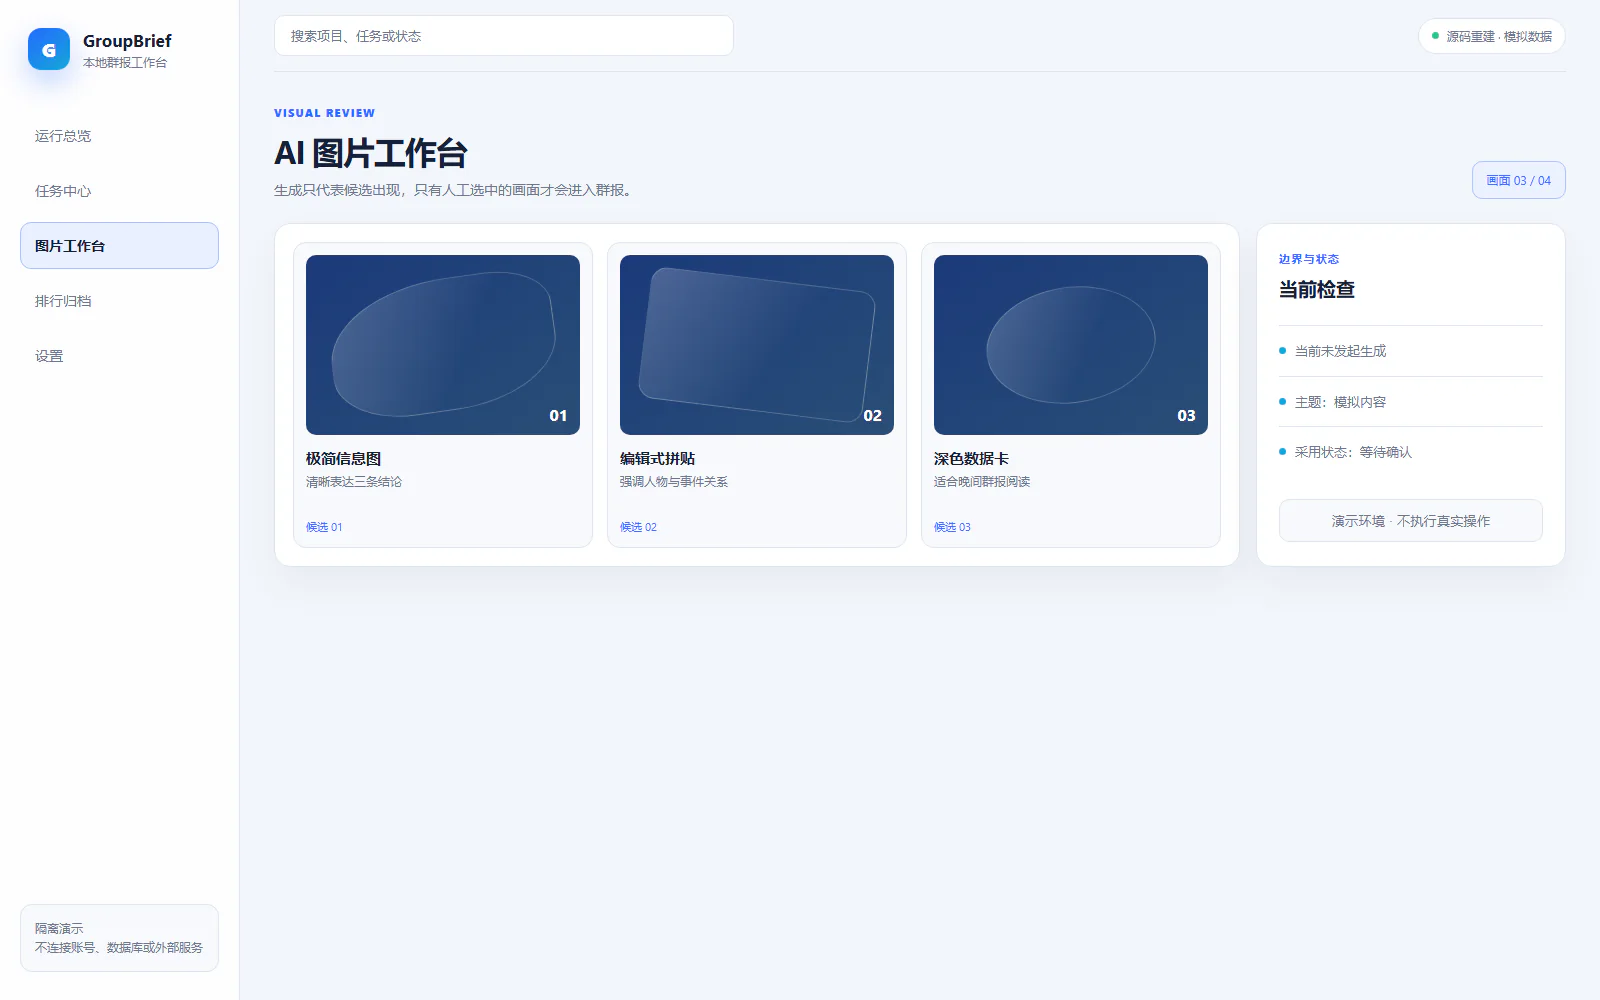The image size is (1600, 1000).
Task: Select candidate image thumbnail 02
Action: point(757,345)
